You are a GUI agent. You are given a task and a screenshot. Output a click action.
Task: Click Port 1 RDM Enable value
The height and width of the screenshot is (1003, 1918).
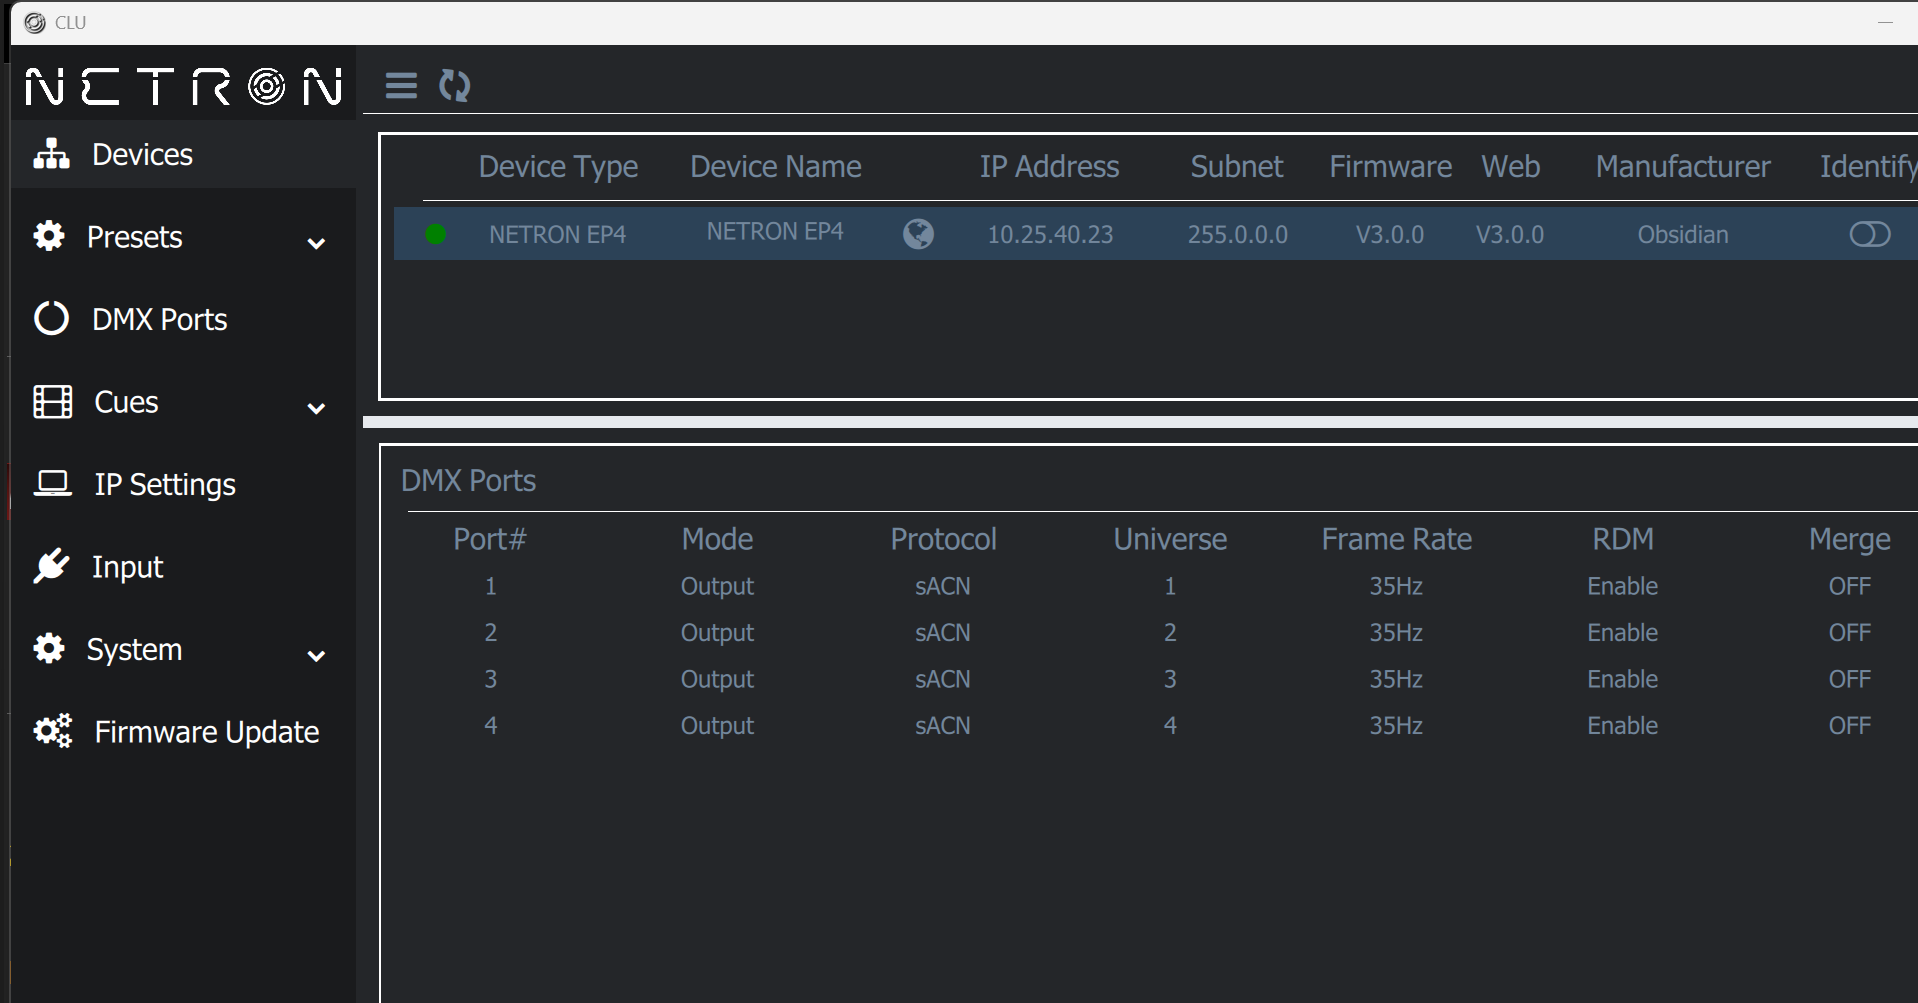pyautogui.click(x=1623, y=586)
